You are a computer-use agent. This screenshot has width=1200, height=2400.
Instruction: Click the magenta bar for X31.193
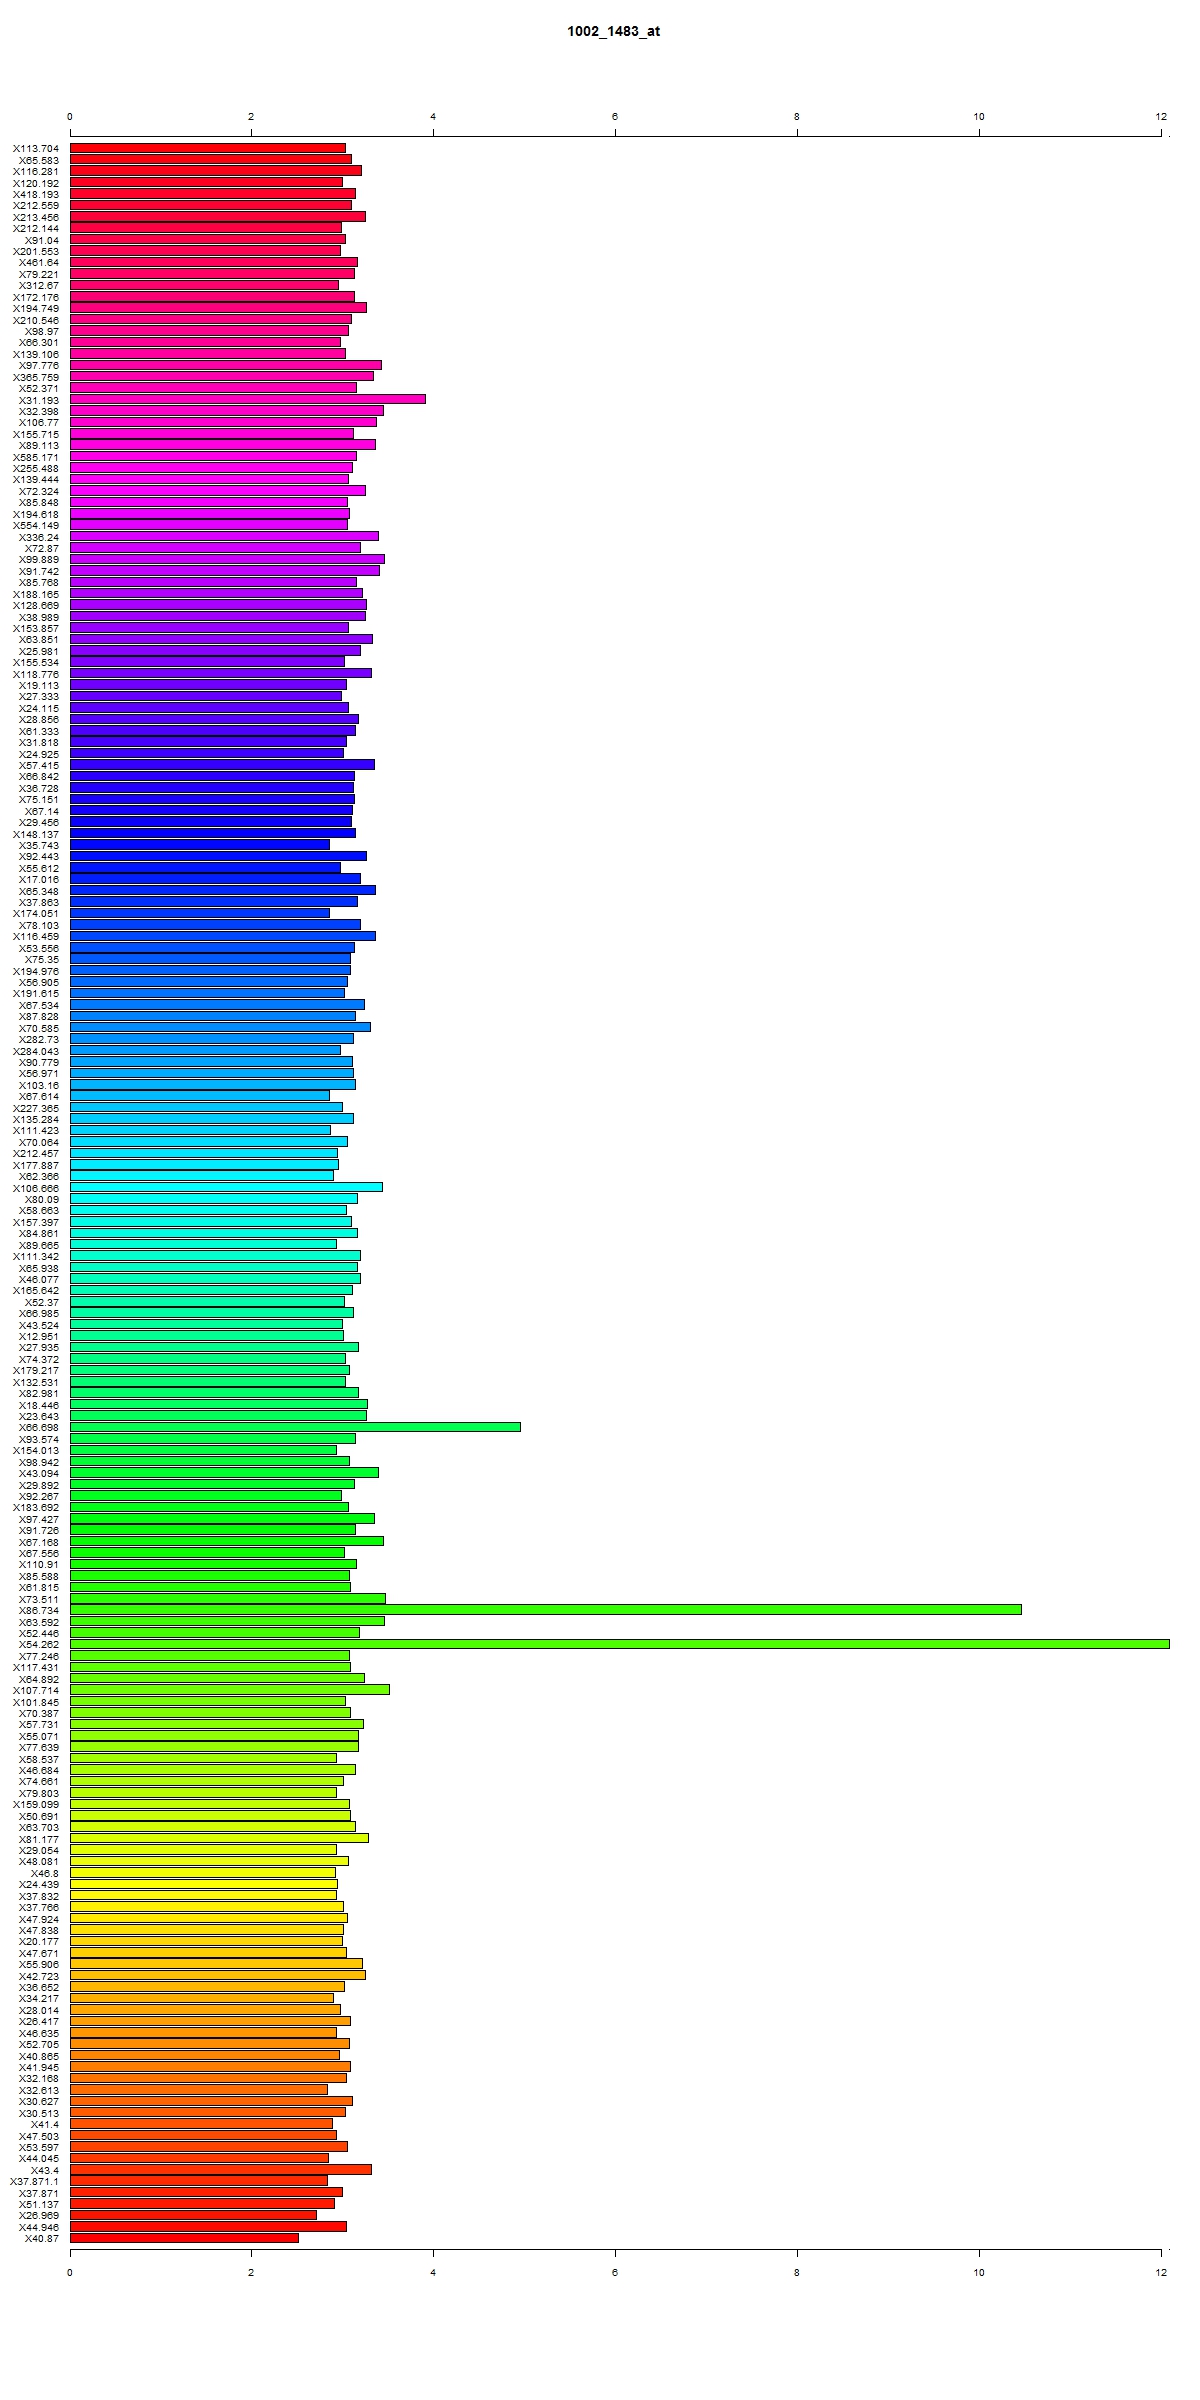[248, 399]
